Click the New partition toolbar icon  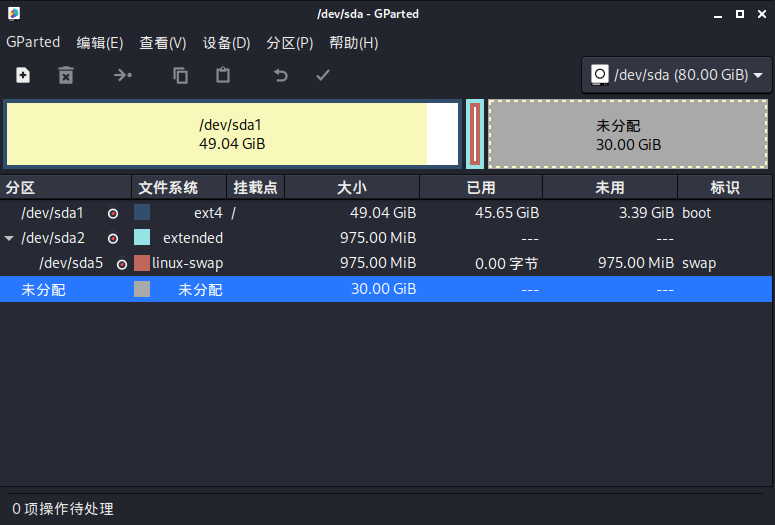coord(23,76)
